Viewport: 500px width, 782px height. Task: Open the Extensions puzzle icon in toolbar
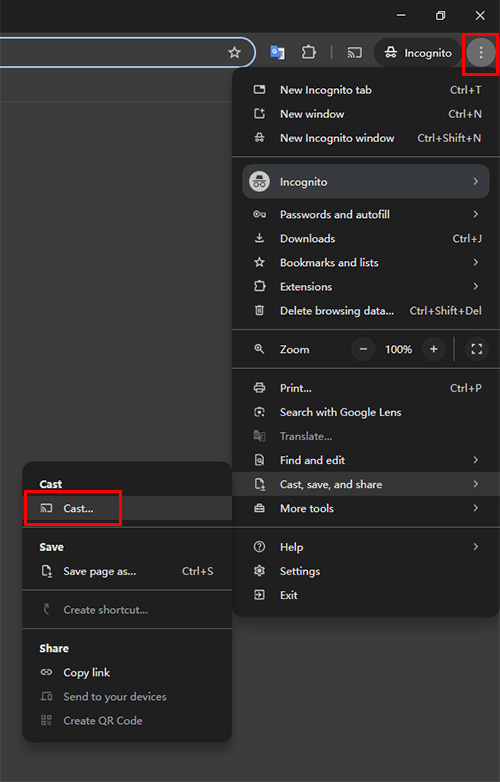[309, 52]
